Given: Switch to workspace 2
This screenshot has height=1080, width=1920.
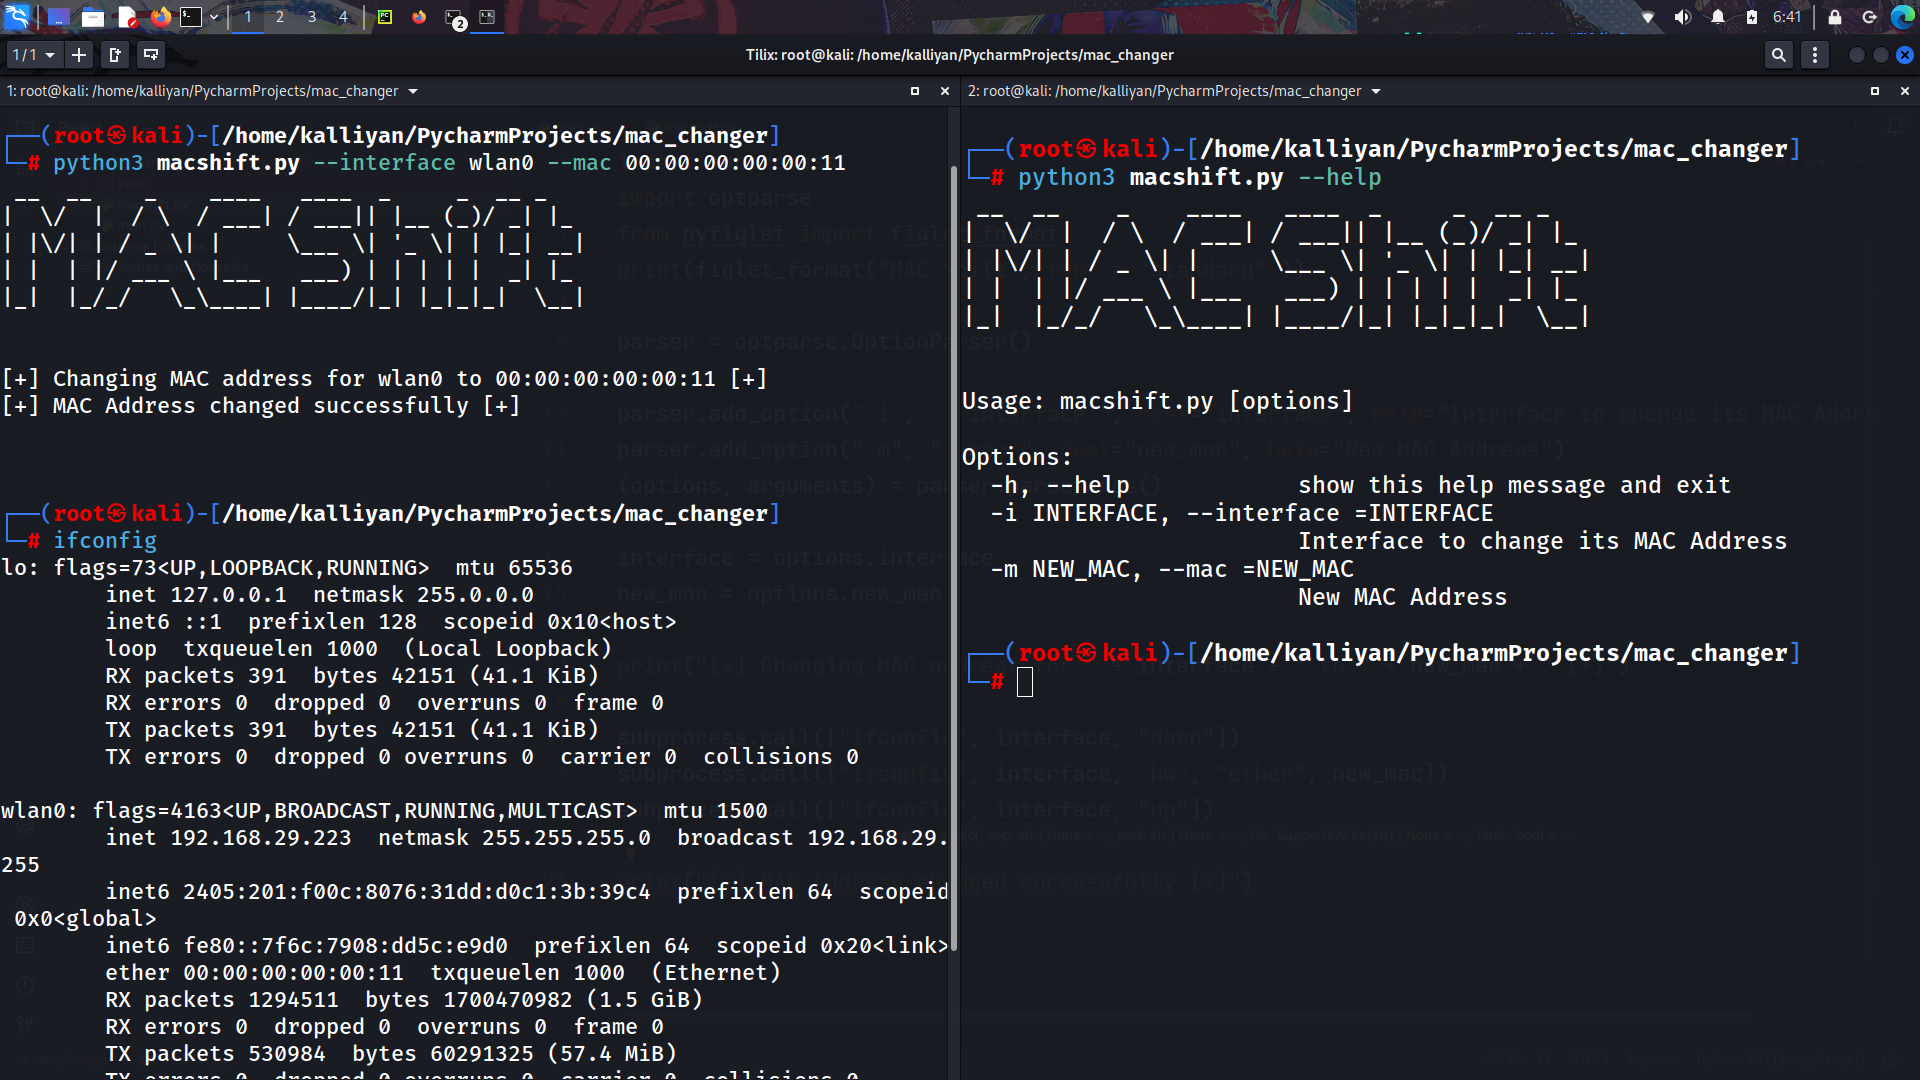Looking at the screenshot, I should pos(279,17).
